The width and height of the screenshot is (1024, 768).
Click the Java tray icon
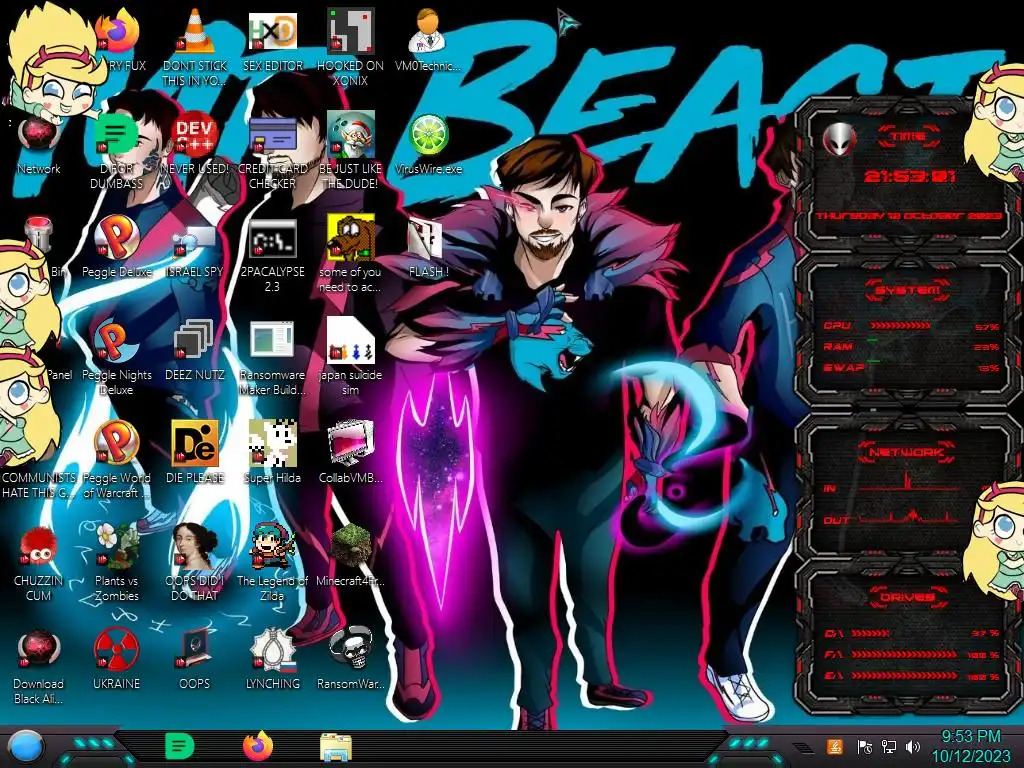[835, 746]
